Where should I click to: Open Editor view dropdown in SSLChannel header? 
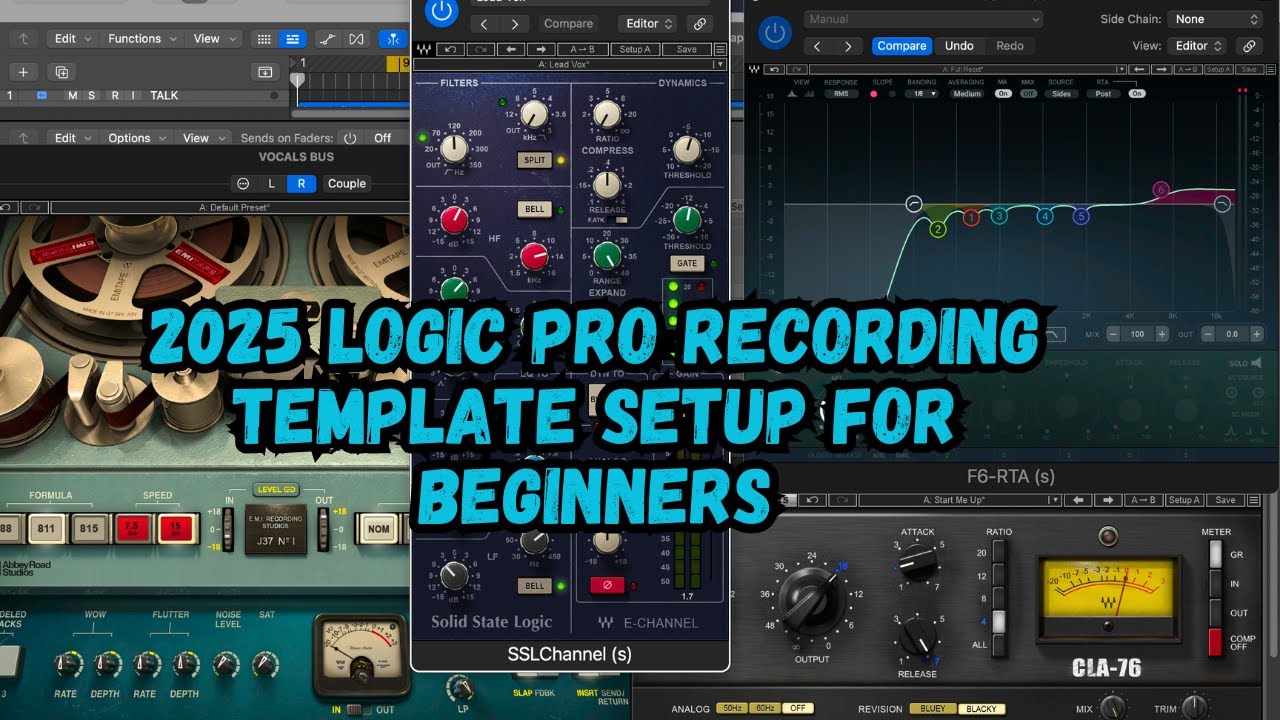(x=648, y=24)
